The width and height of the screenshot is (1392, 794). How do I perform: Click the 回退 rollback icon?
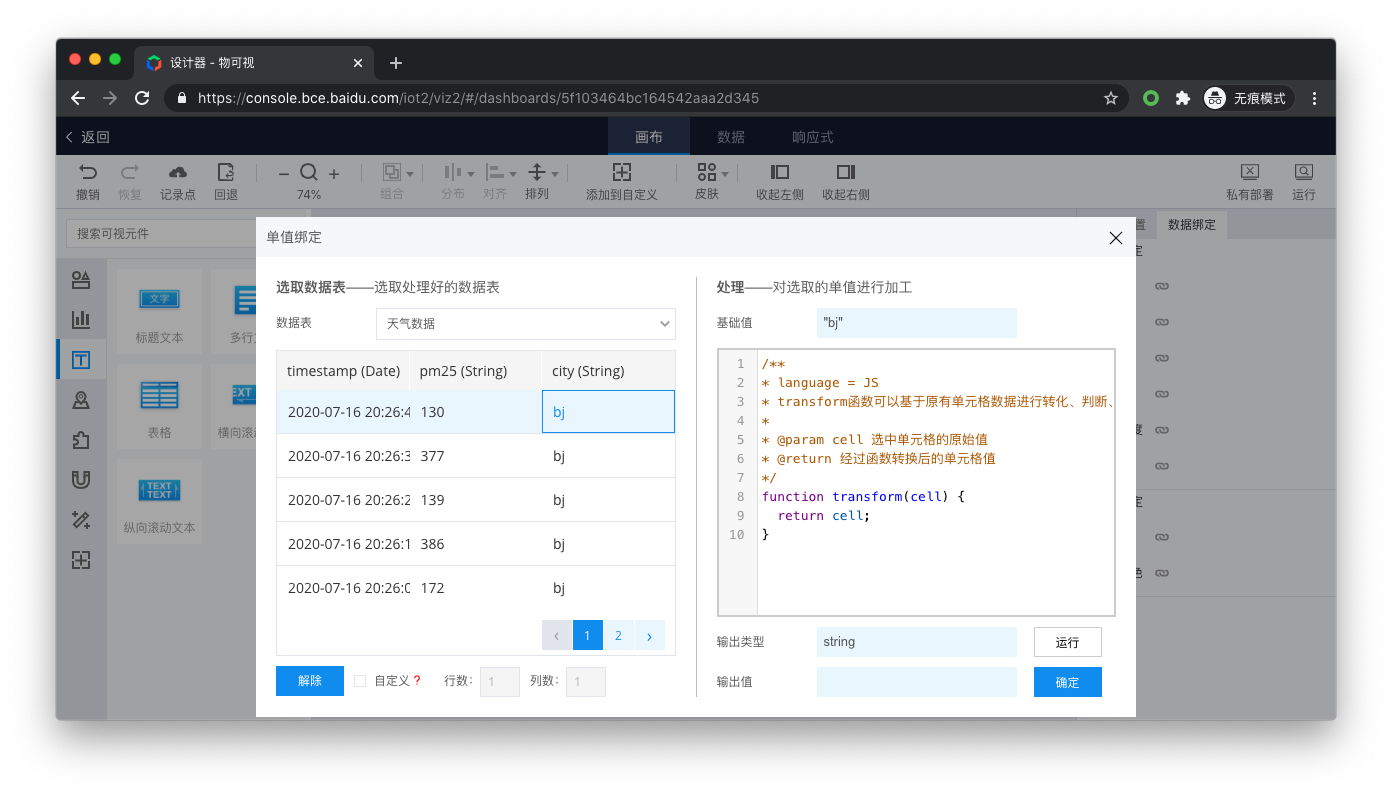pos(226,172)
